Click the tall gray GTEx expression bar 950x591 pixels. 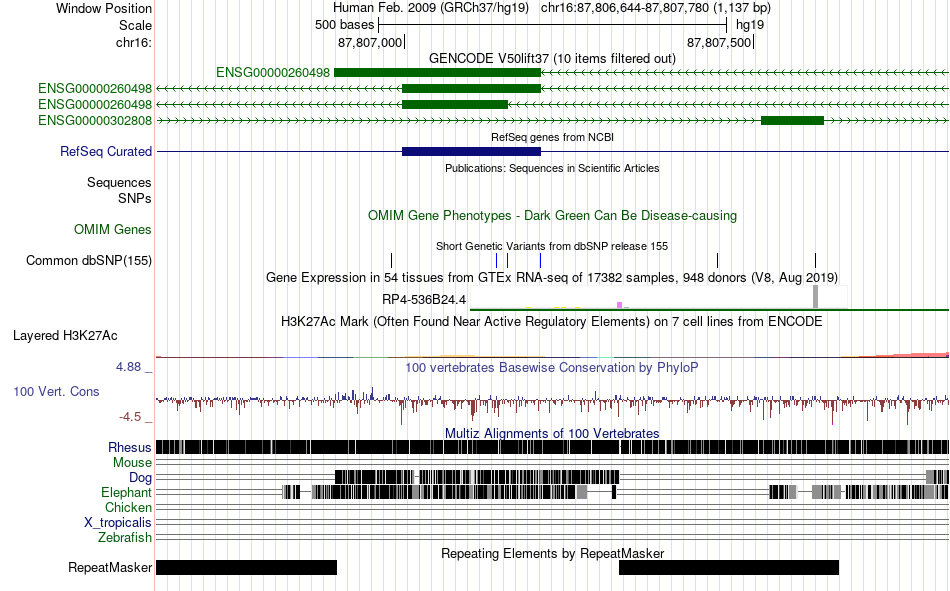click(815, 296)
